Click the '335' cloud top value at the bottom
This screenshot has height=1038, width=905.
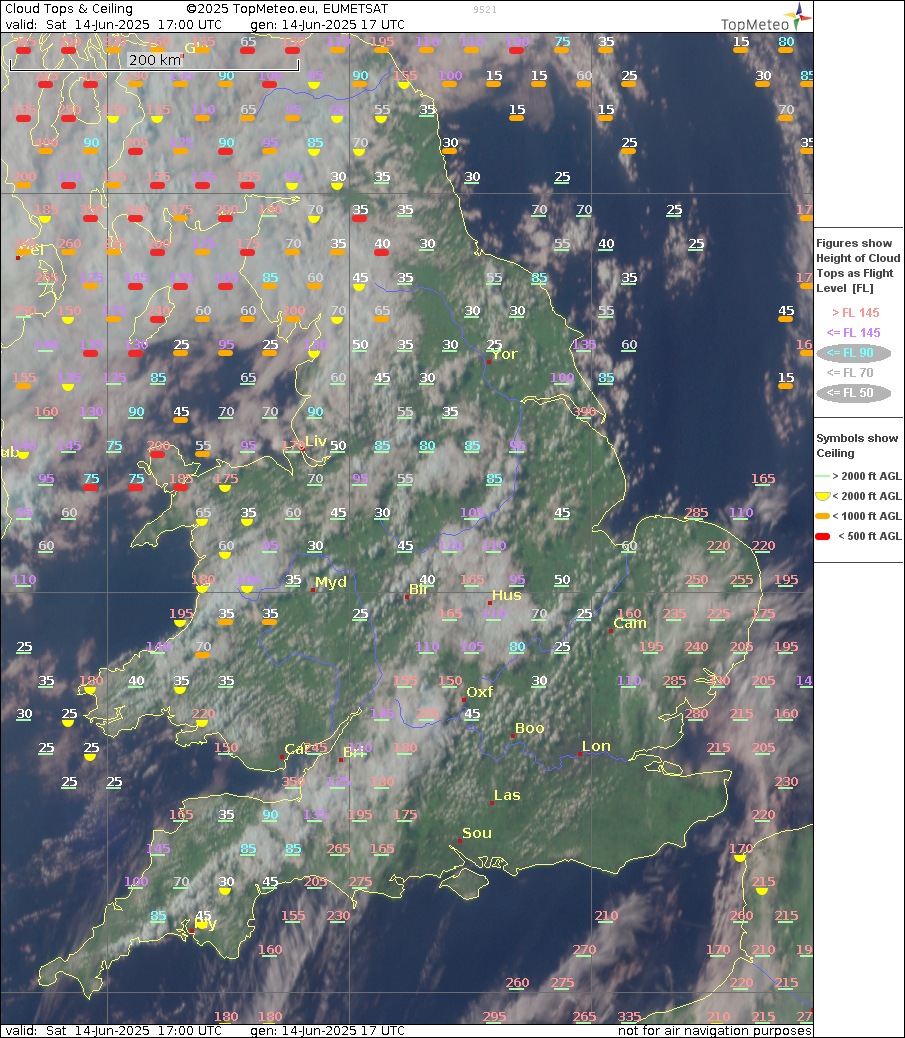click(629, 1016)
